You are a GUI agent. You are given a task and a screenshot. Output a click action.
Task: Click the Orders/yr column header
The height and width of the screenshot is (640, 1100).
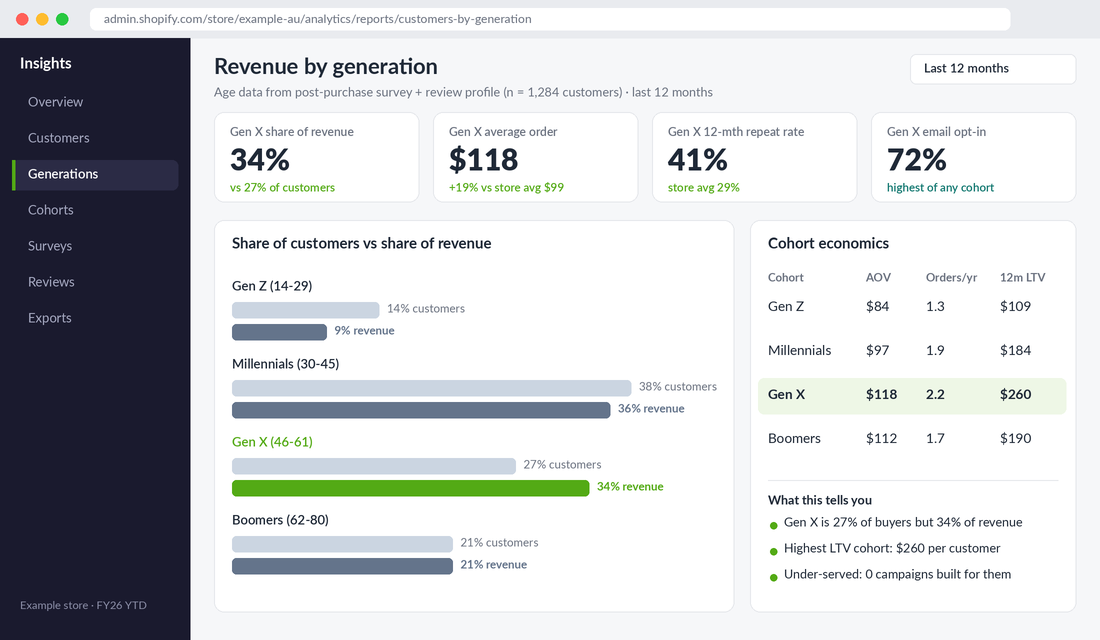(951, 277)
